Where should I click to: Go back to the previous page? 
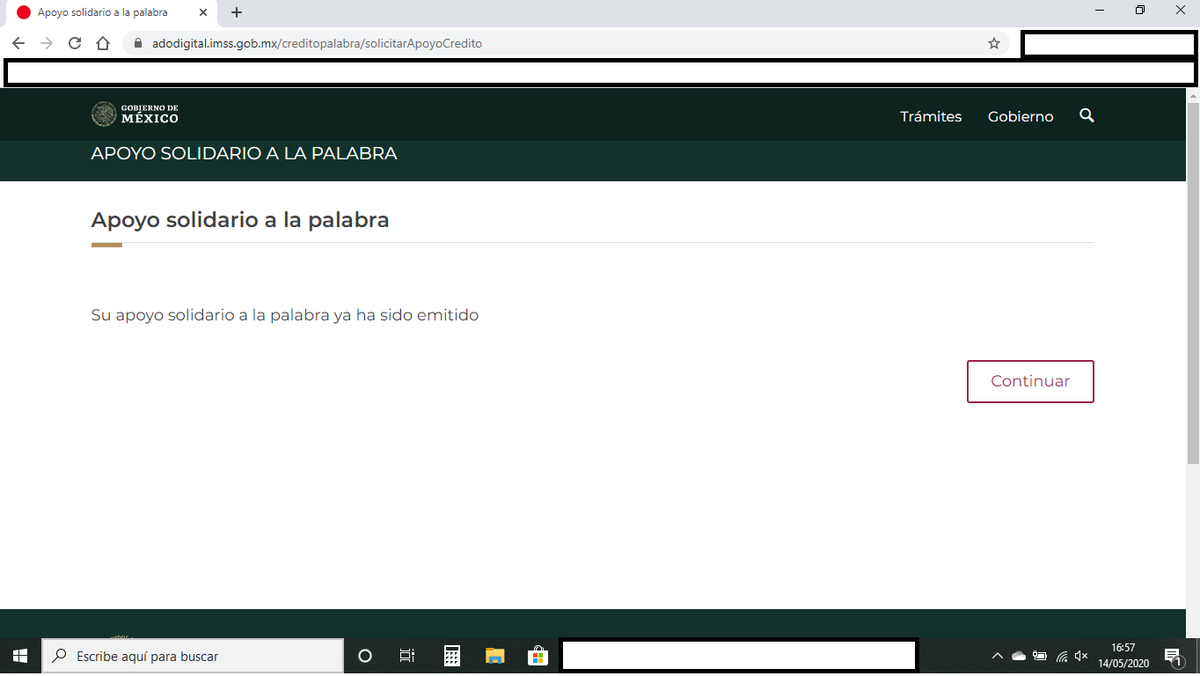pos(18,43)
